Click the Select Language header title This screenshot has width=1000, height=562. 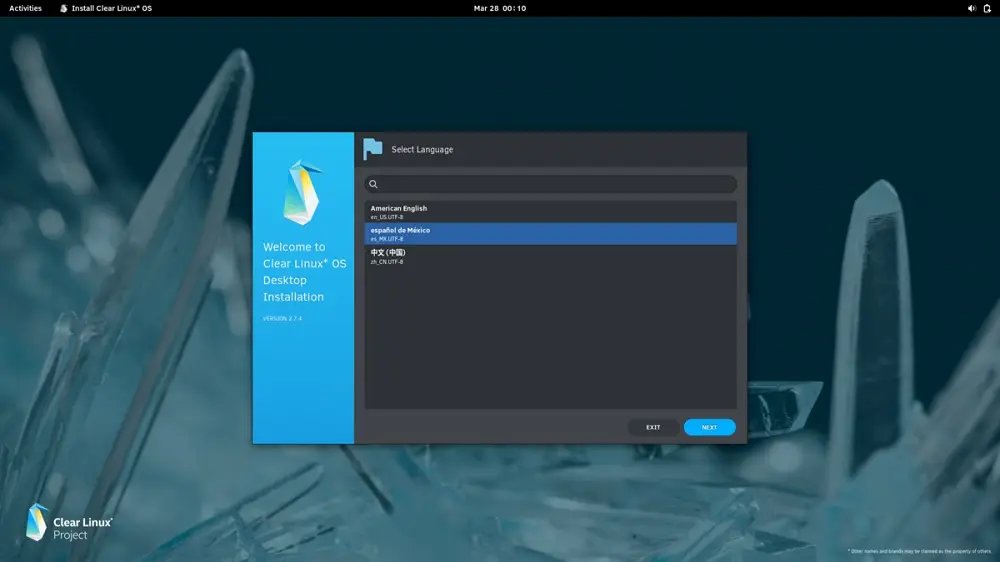point(422,150)
